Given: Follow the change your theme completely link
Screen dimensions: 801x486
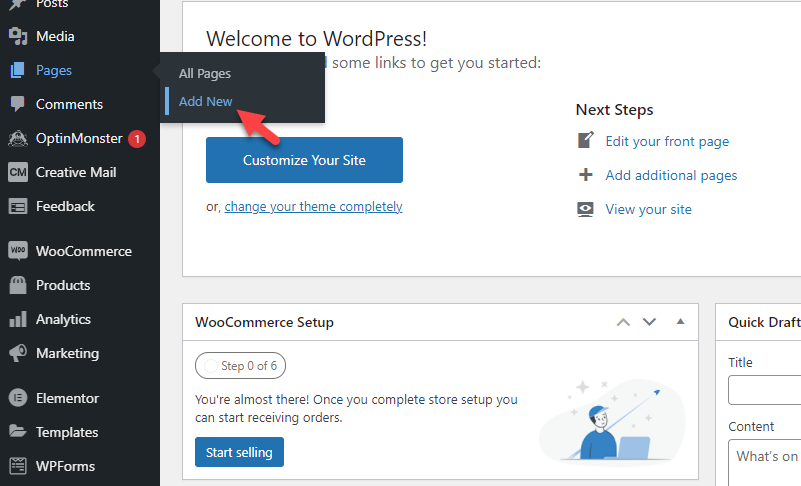Looking at the screenshot, I should tap(313, 206).
